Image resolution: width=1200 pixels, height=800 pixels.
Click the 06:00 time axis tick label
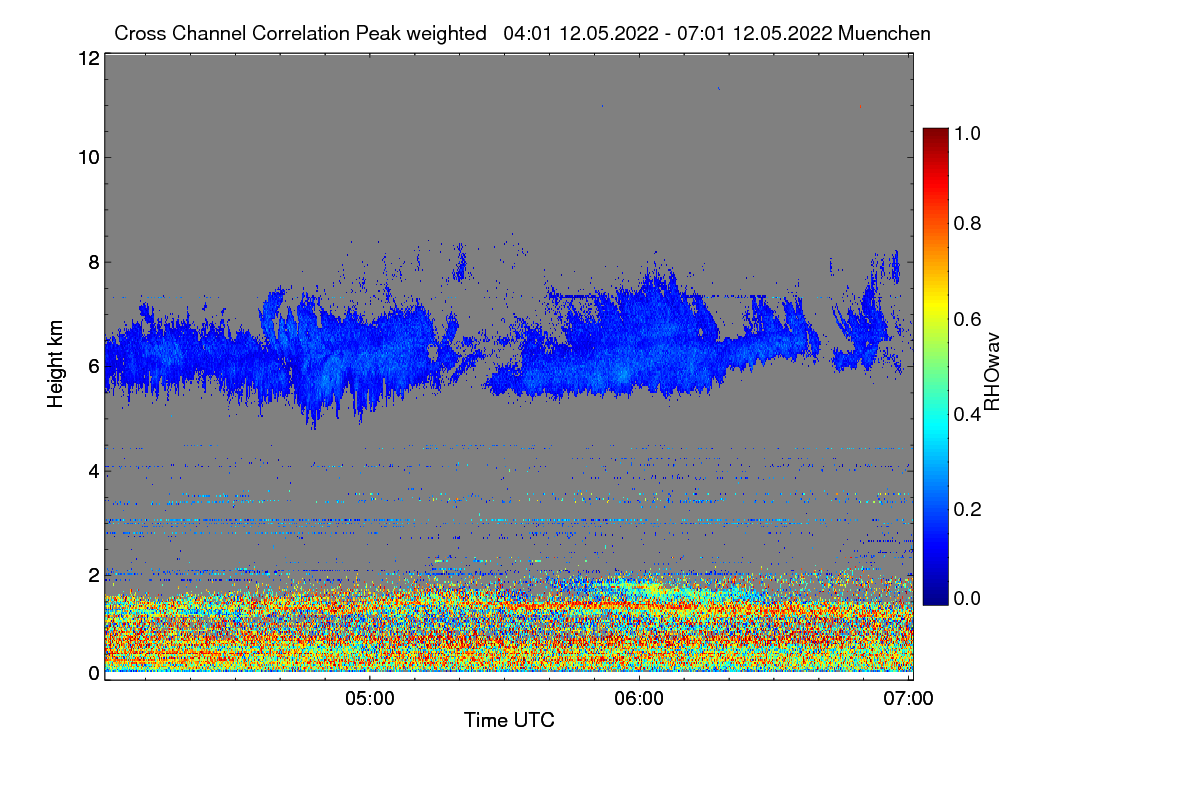tap(639, 698)
